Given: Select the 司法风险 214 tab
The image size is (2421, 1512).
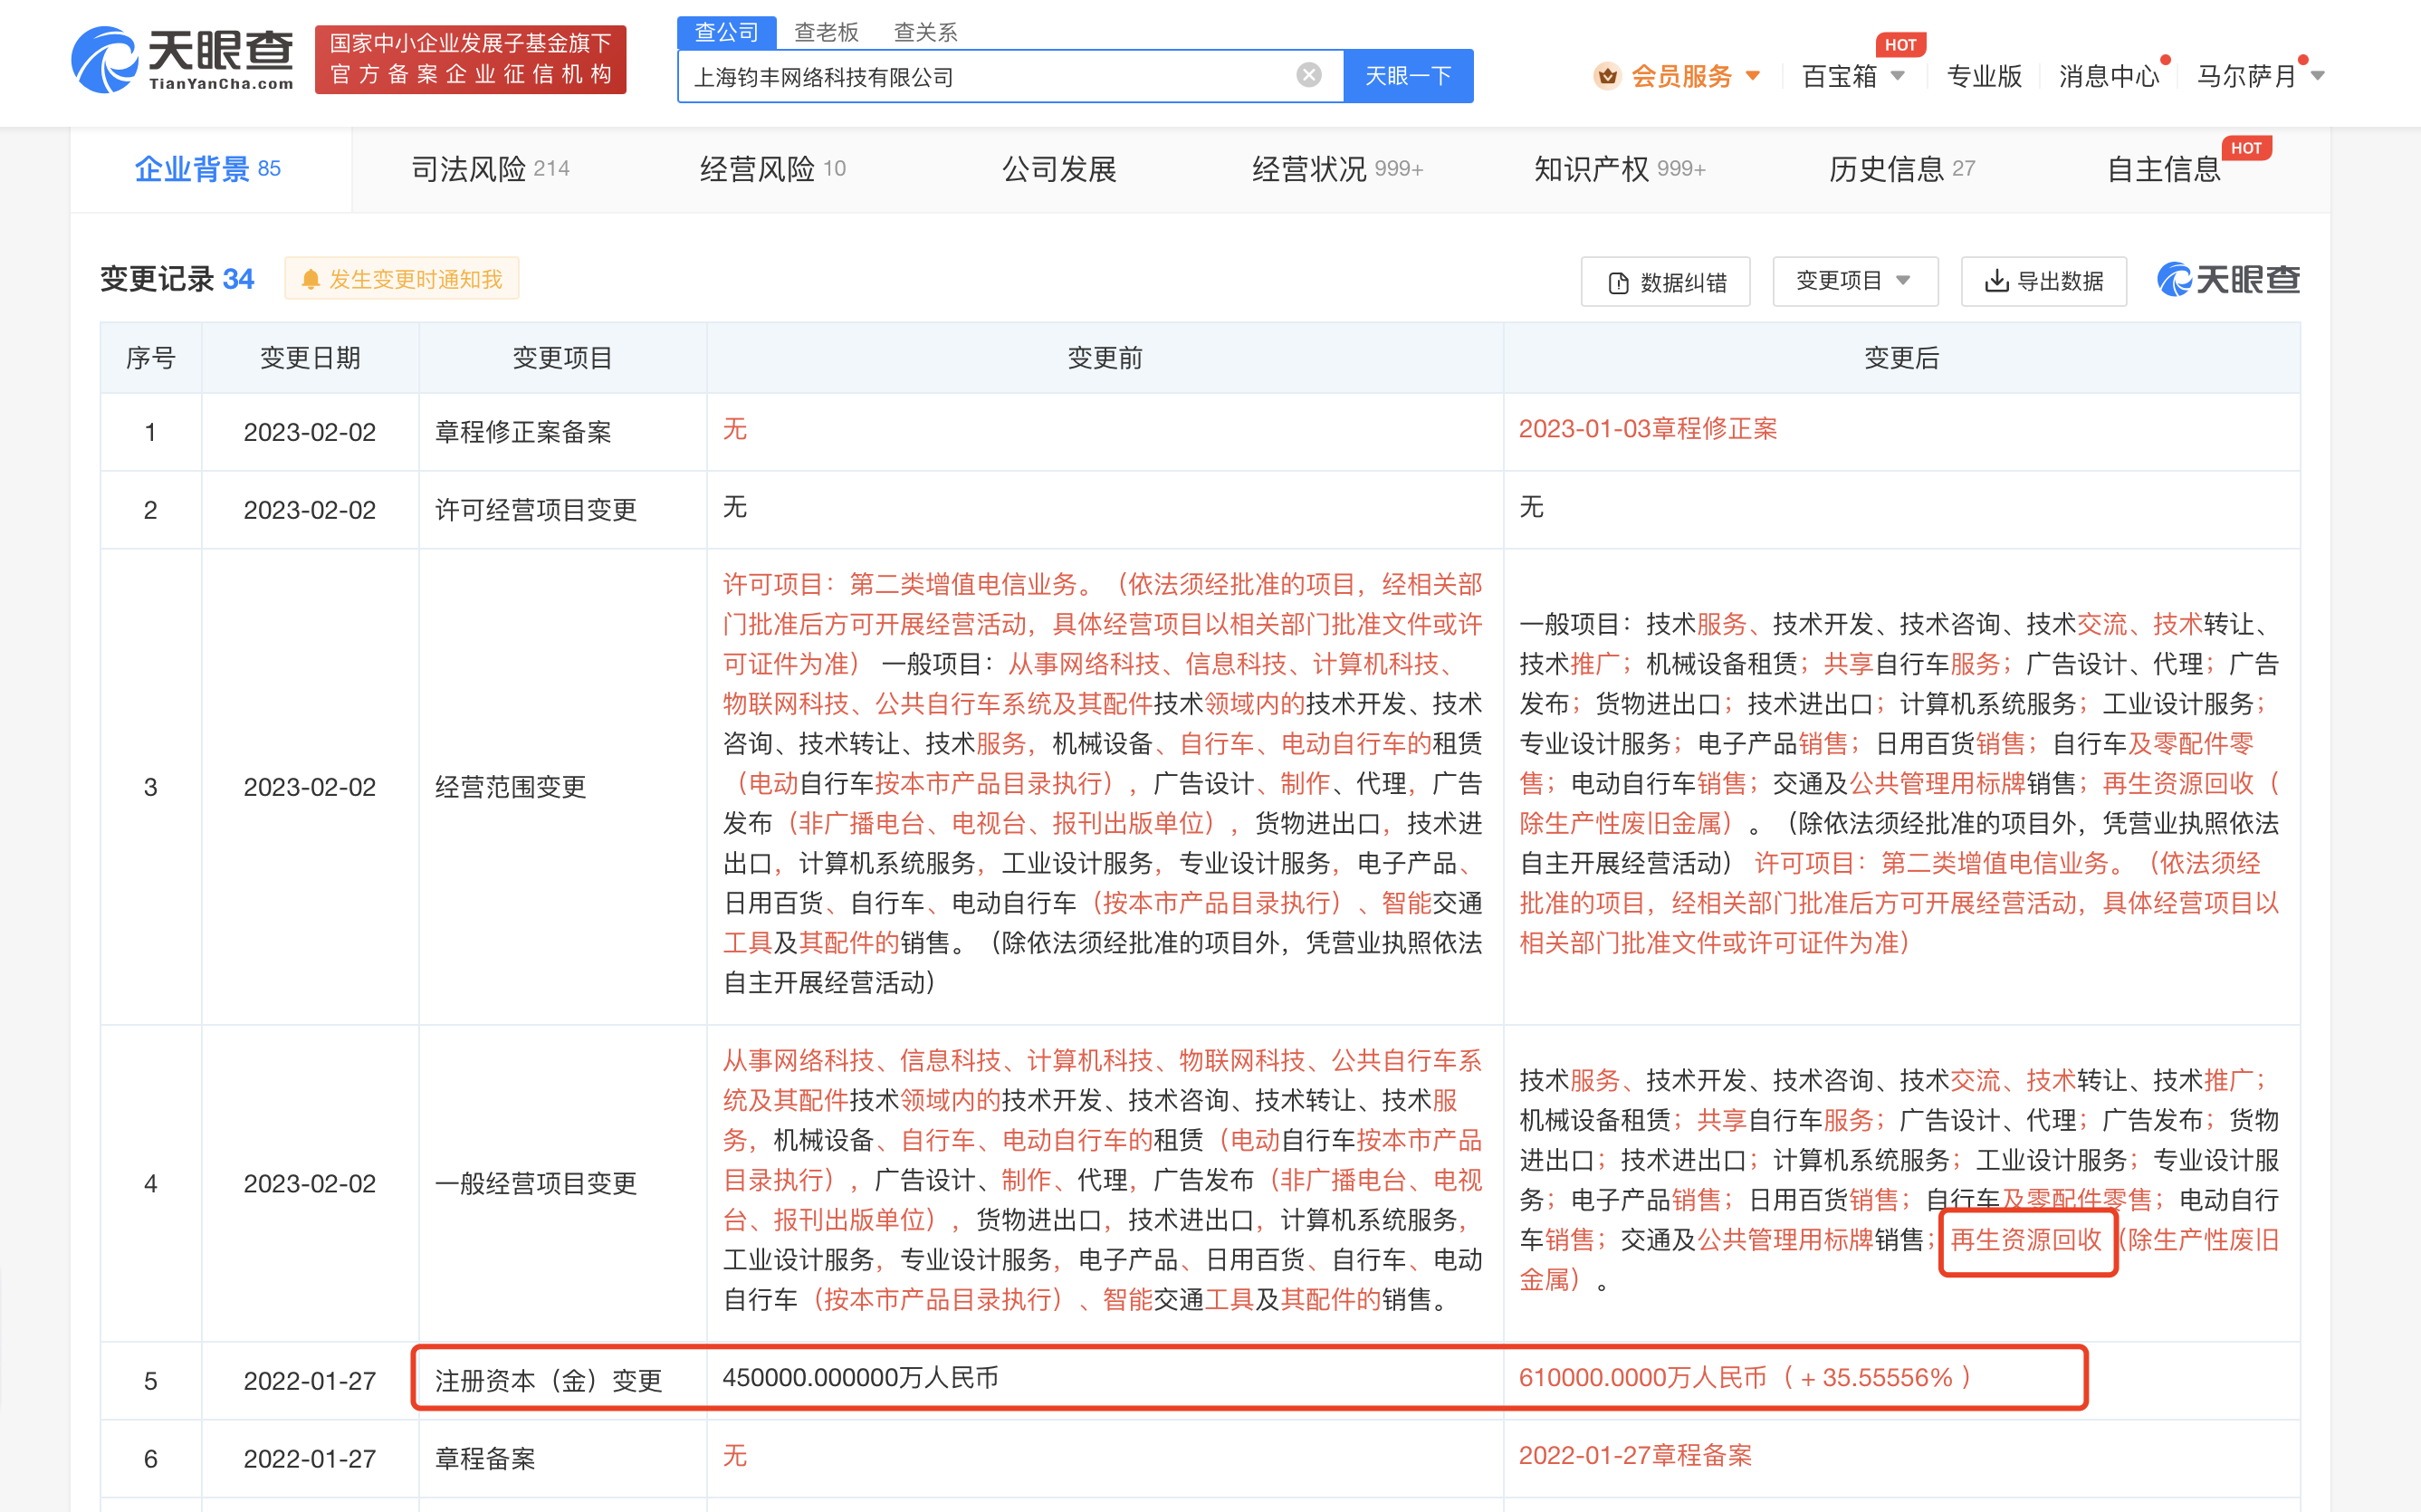Looking at the screenshot, I should point(491,169).
